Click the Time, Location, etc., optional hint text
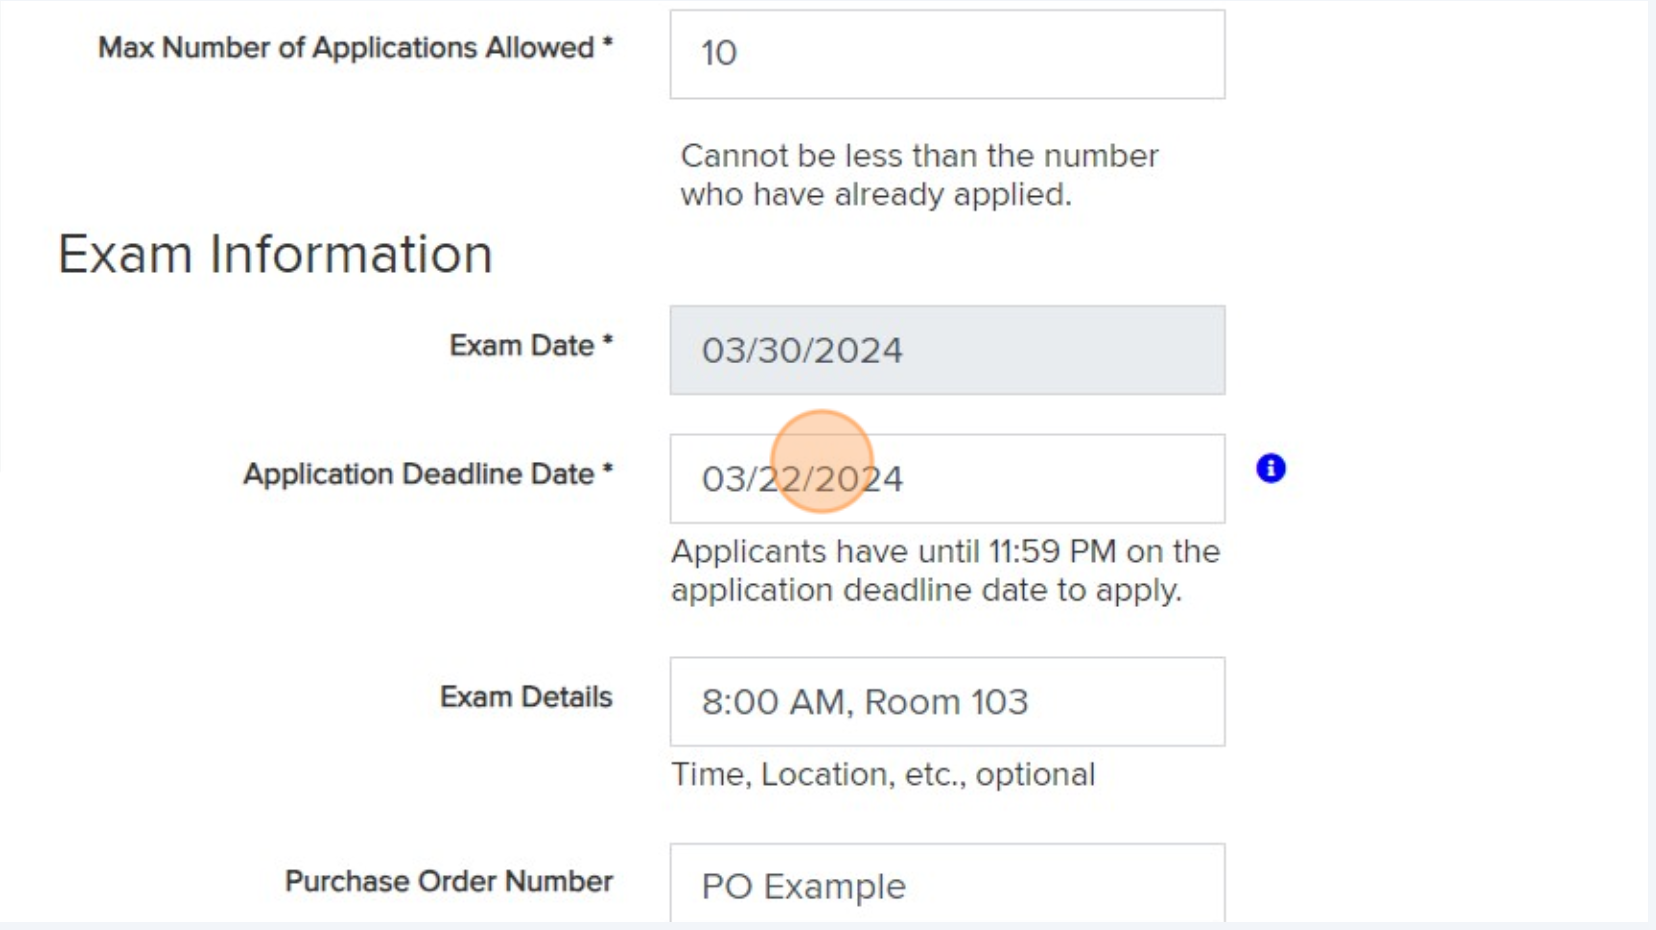Viewport: 1656px width, 930px height. pyautogui.click(x=884, y=772)
